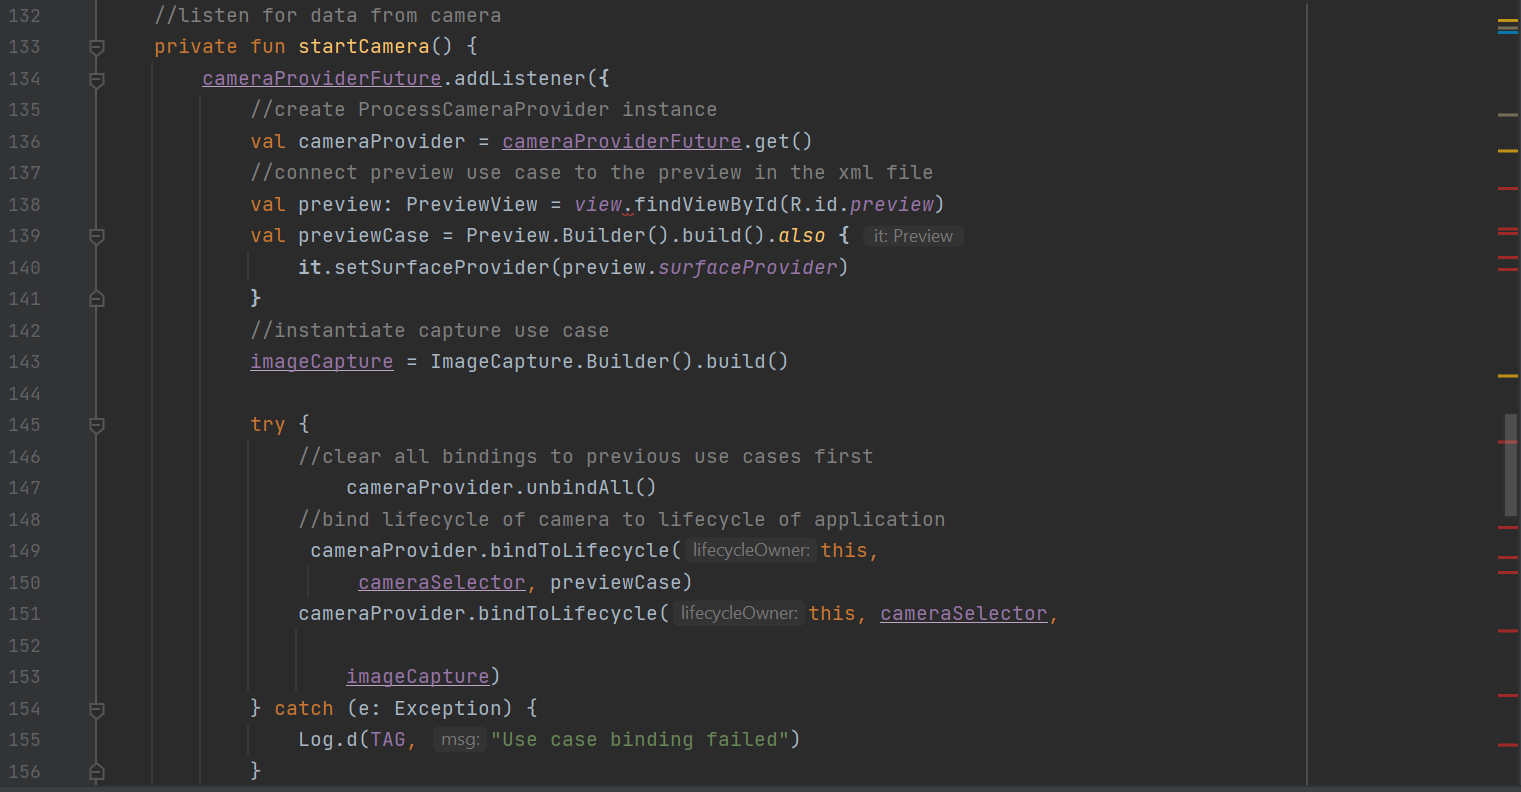Screen dimensions: 1521x792
Task: Click the lifecycleOwner hint on line 151
Action: click(739, 613)
